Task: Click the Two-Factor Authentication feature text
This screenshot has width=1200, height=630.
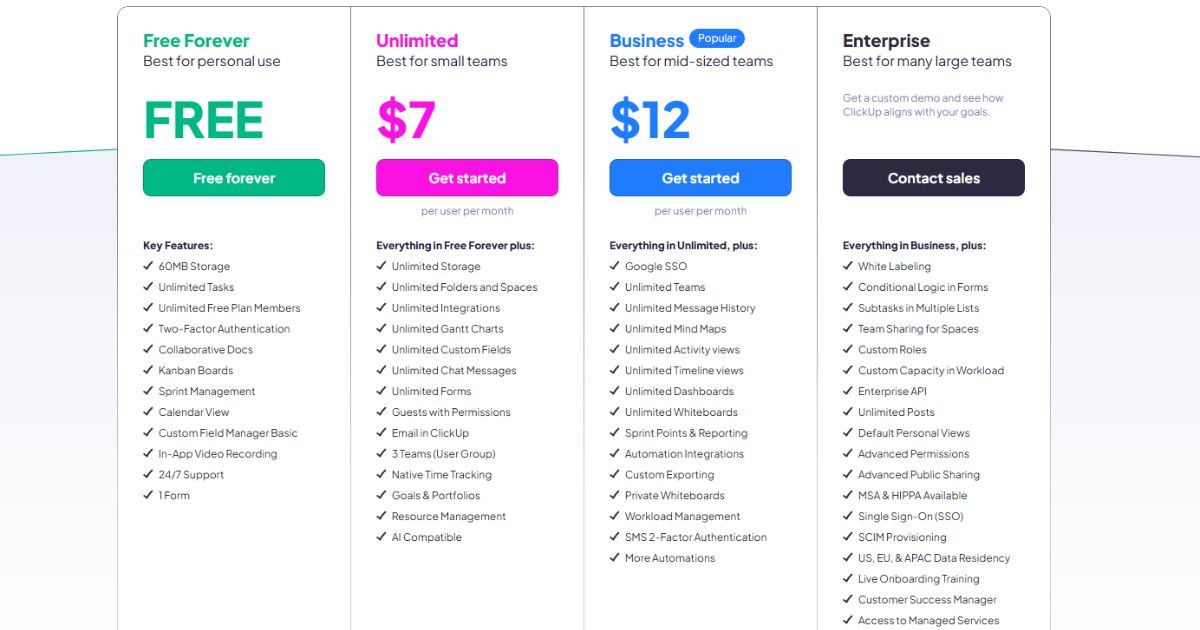Action: tap(224, 329)
